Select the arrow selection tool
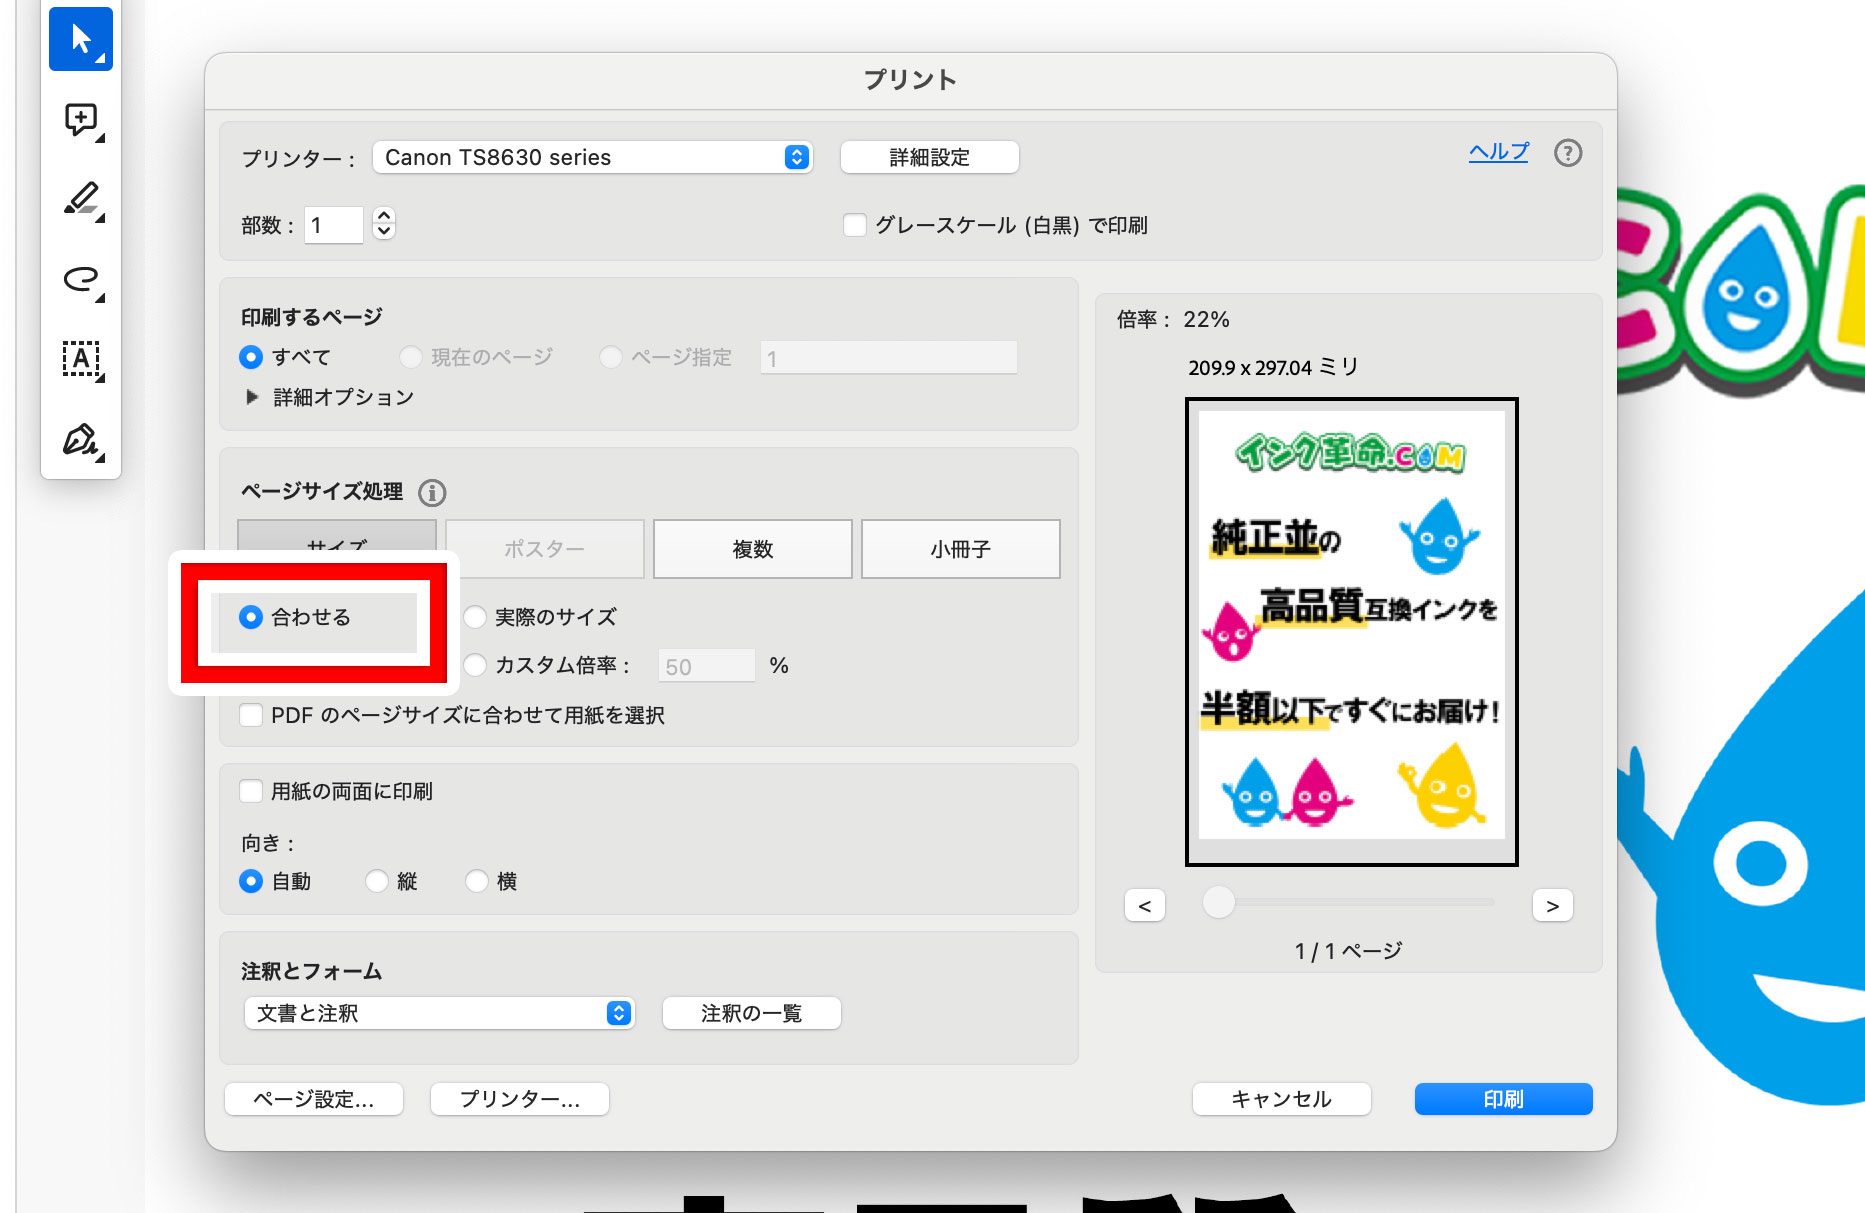Image resolution: width=1865 pixels, height=1213 pixels. pyautogui.click(x=81, y=39)
